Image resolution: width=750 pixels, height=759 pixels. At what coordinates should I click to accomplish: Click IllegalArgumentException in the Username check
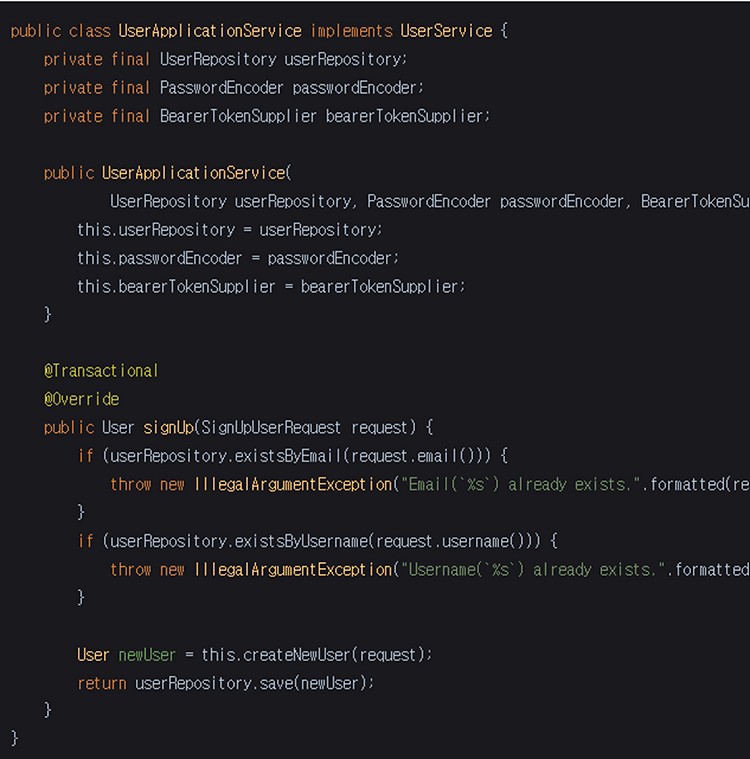tap(292, 570)
